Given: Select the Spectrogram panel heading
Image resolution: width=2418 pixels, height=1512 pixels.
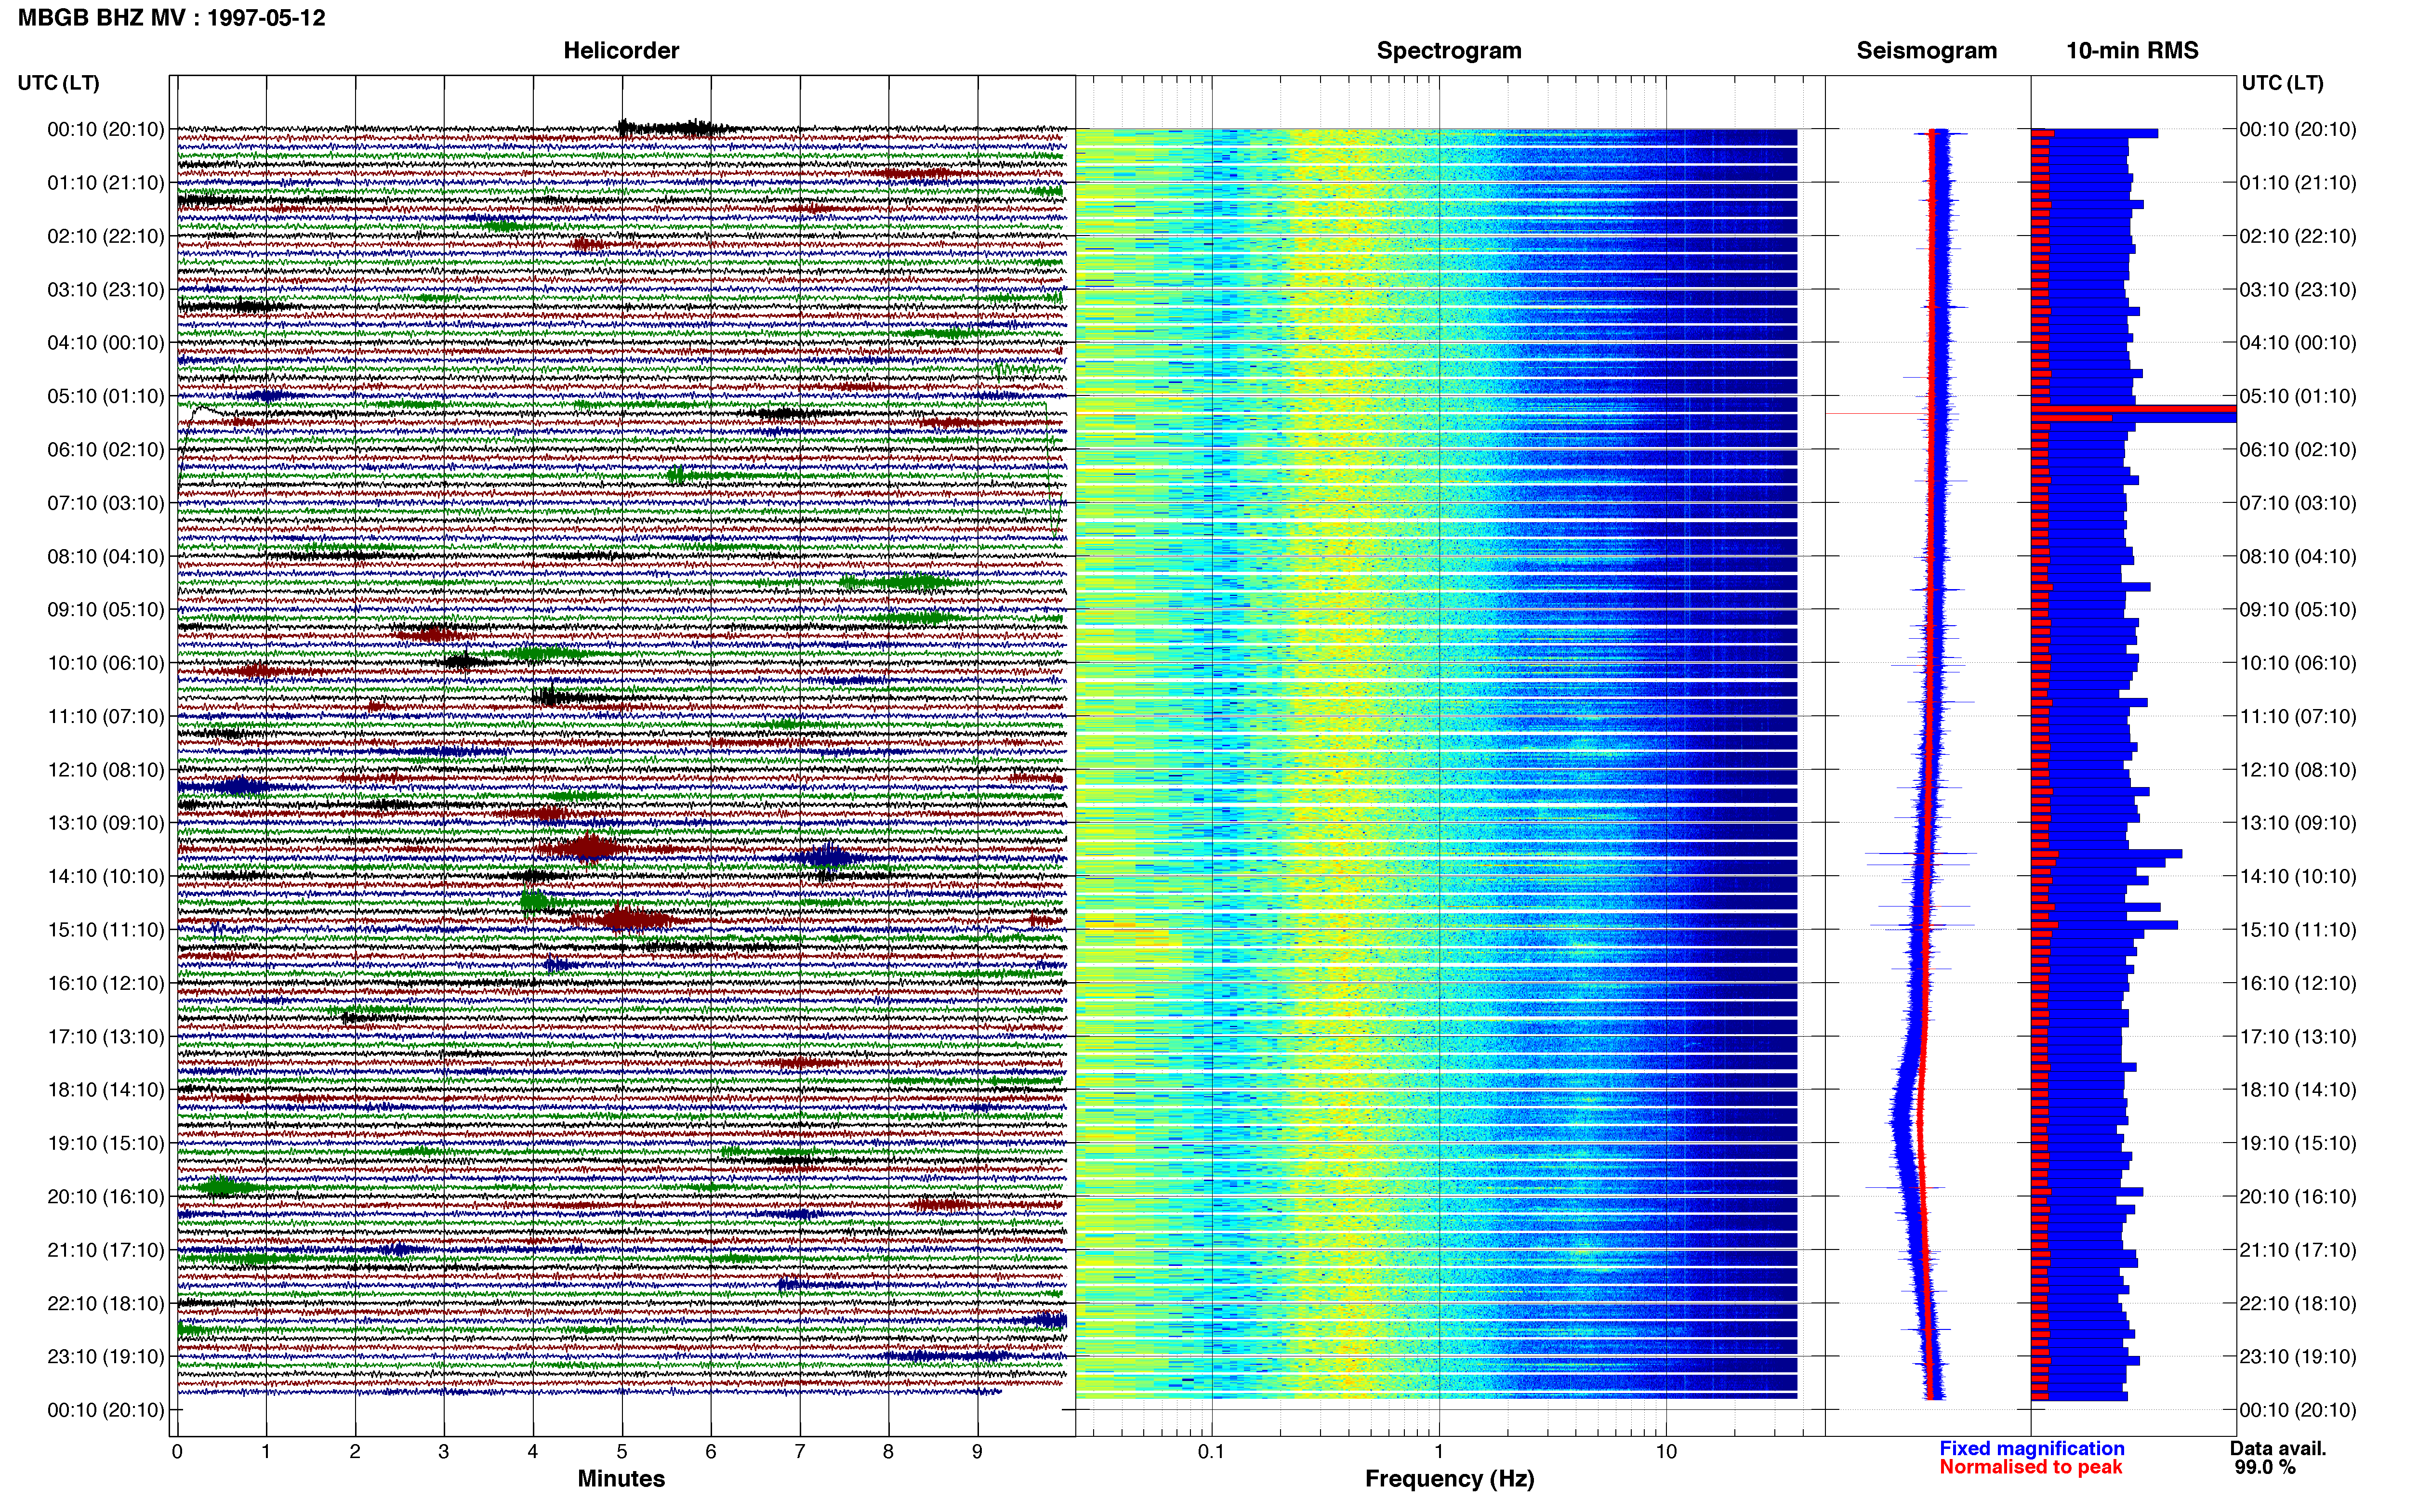Looking at the screenshot, I should [x=1449, y=51].
